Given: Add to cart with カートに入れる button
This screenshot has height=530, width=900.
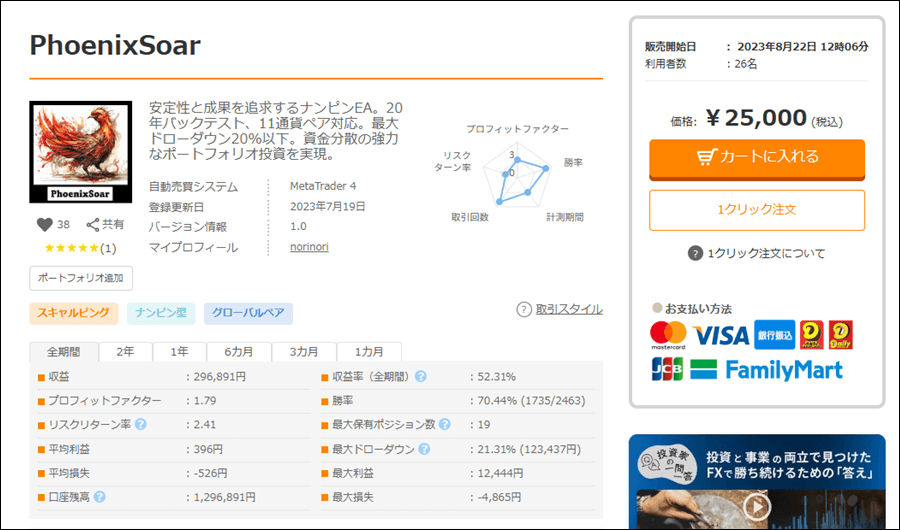Looking at the screenshot, I should click(757, 157).
